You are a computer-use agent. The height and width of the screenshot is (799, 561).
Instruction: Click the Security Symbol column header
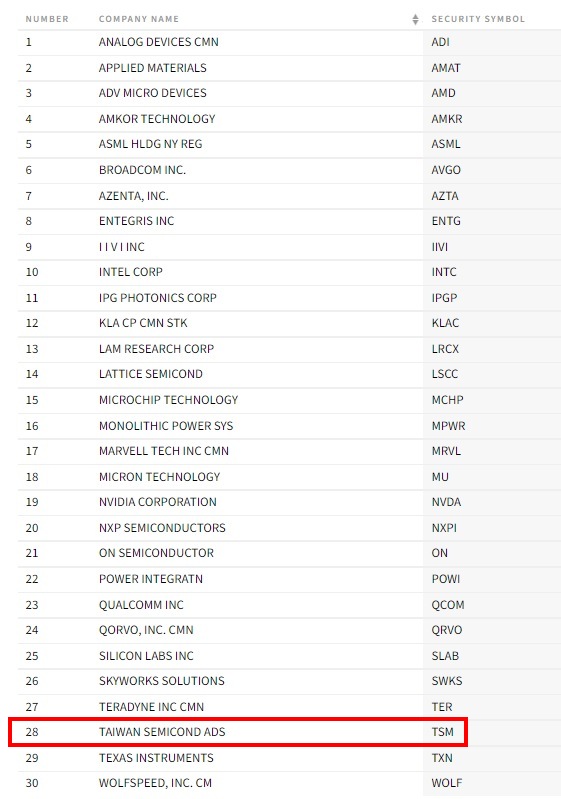[478, 19]
